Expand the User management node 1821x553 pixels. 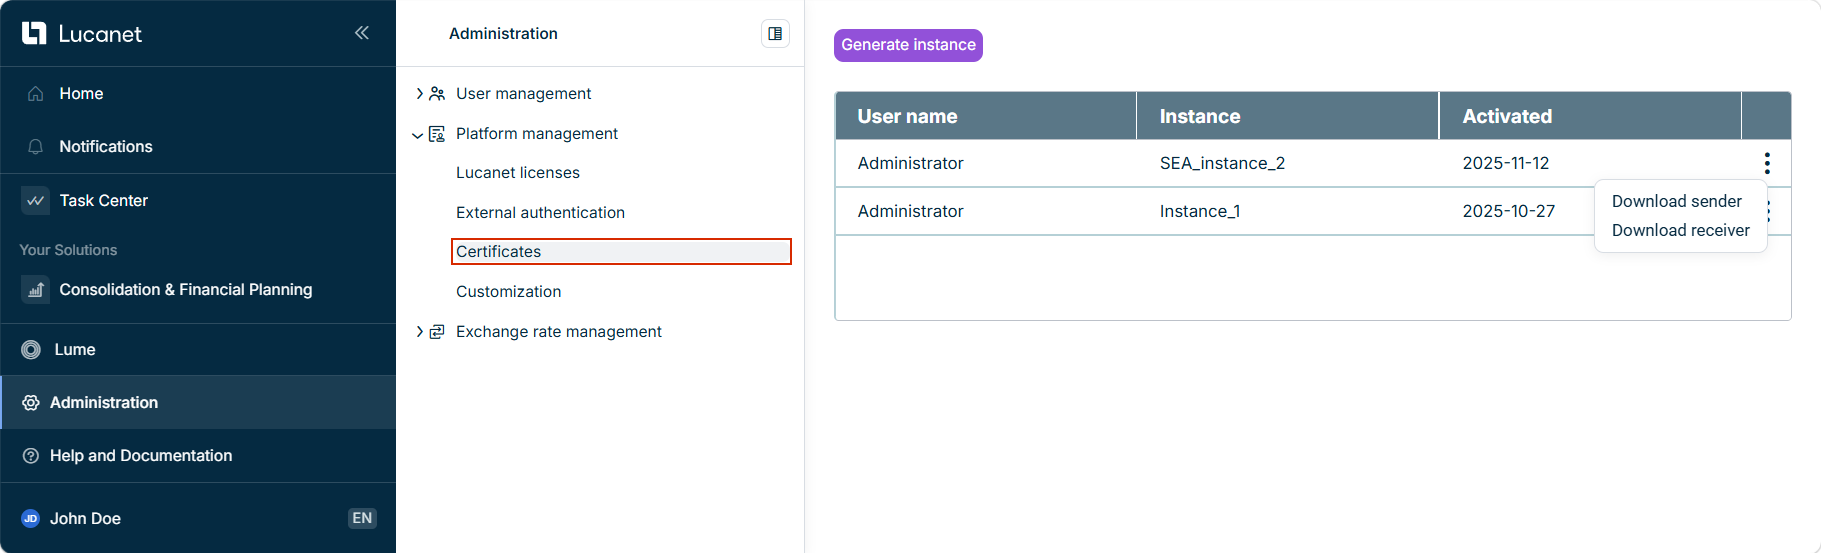point(419,93)
